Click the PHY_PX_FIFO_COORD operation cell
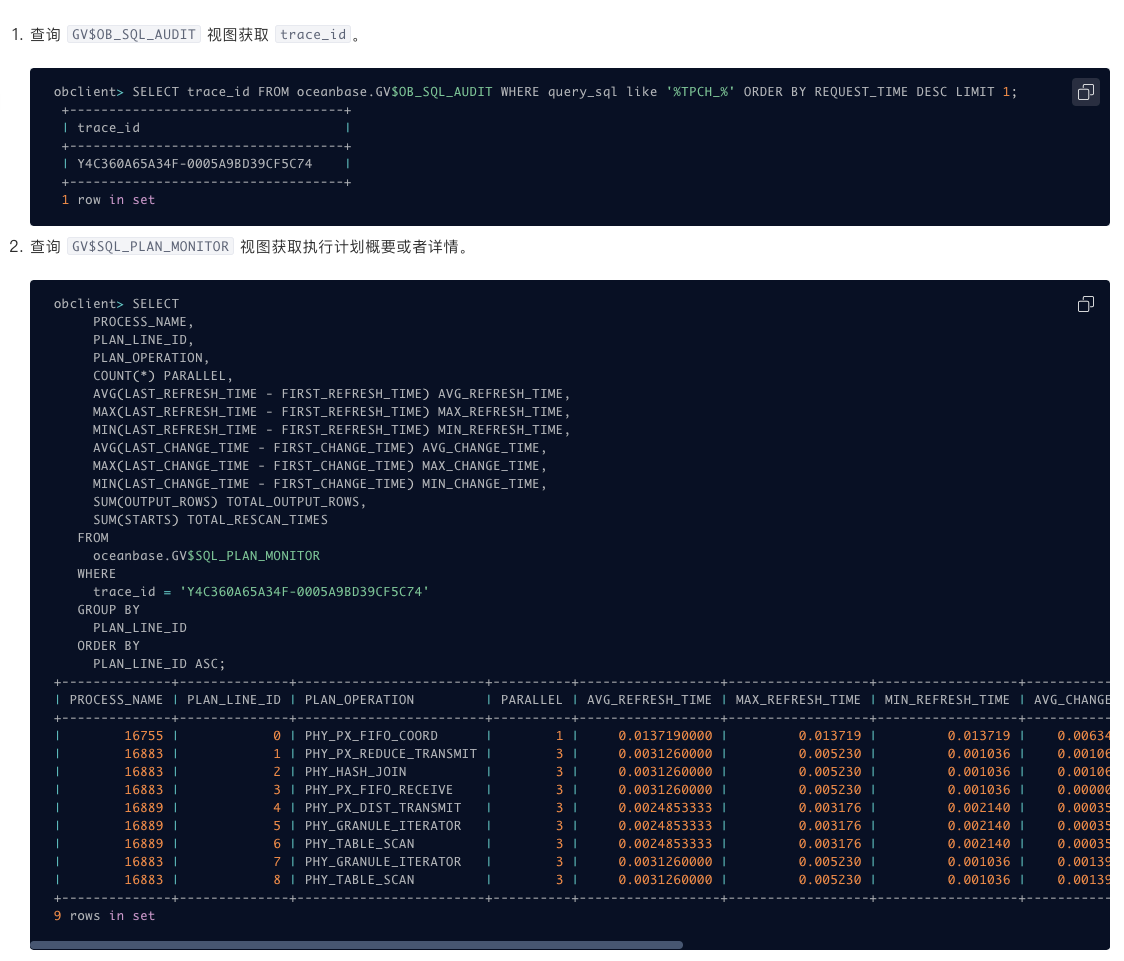 (x=371, y=736)
